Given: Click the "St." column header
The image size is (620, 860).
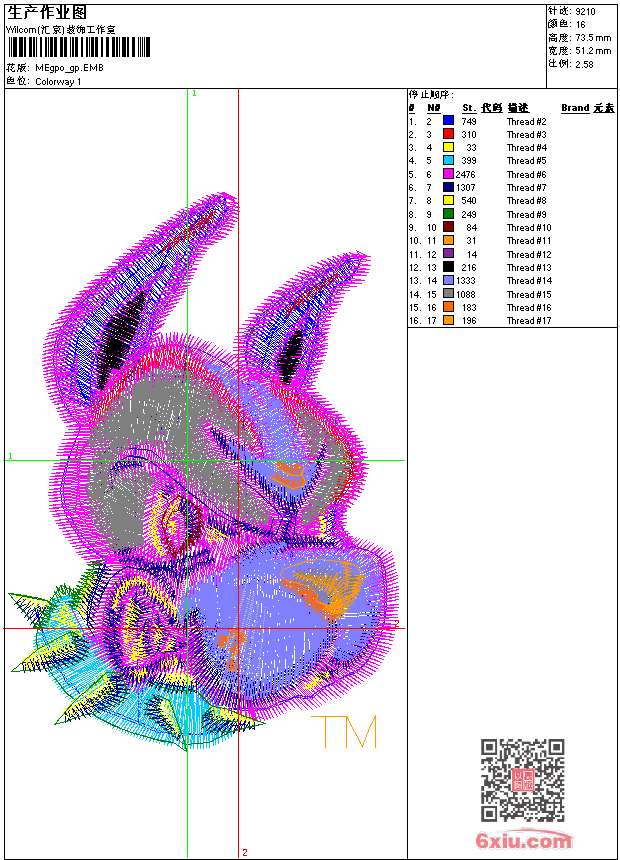Looking at the screenshot, I should [x=469, y=108].
